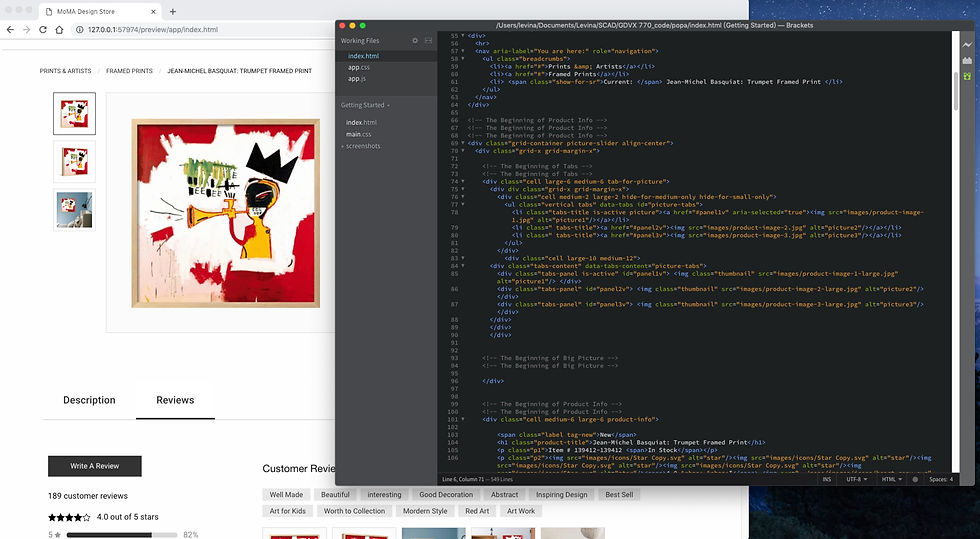The width and height of the screenshot is (980, 539).
Task: Toggle Spaces indentation label in status bar
Action: click(x=938, y=480)
